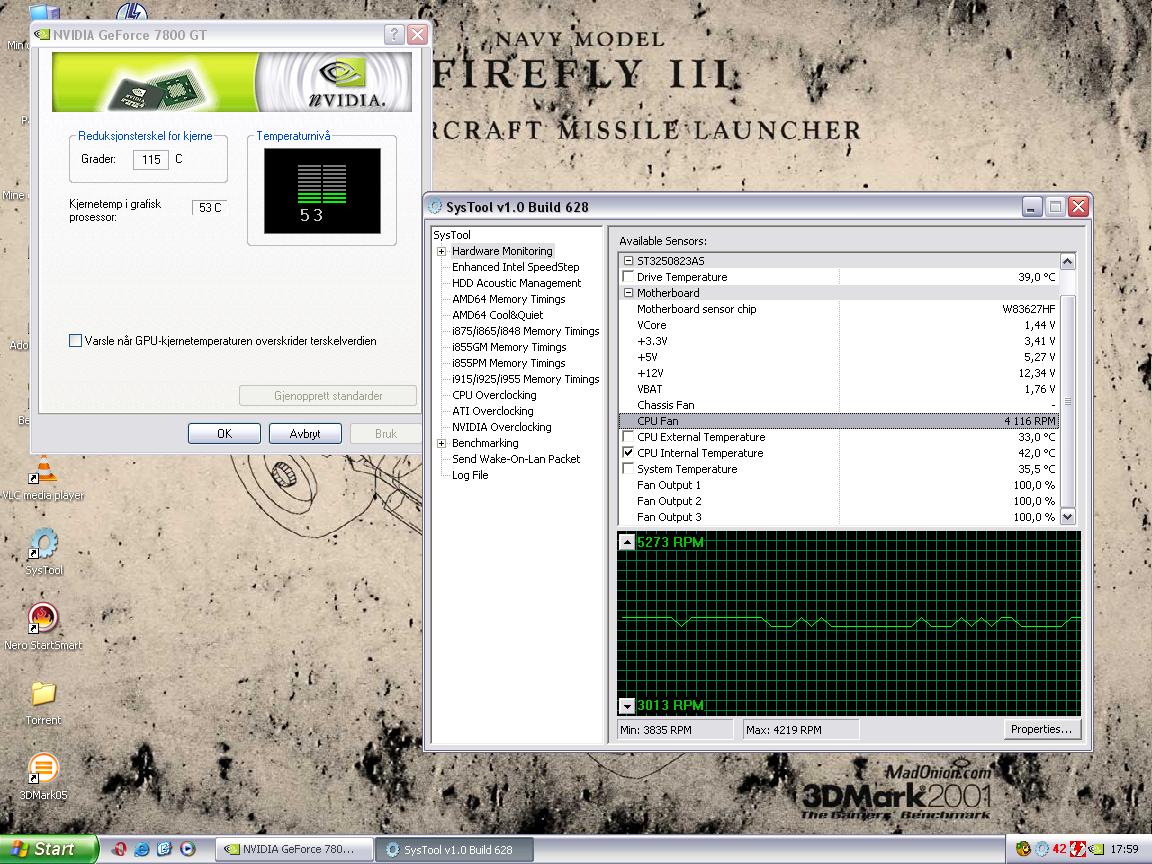This screenshot has height=864, width=1152.
Task: Expand the Benchmarking tree node
Action: (442, 443)
